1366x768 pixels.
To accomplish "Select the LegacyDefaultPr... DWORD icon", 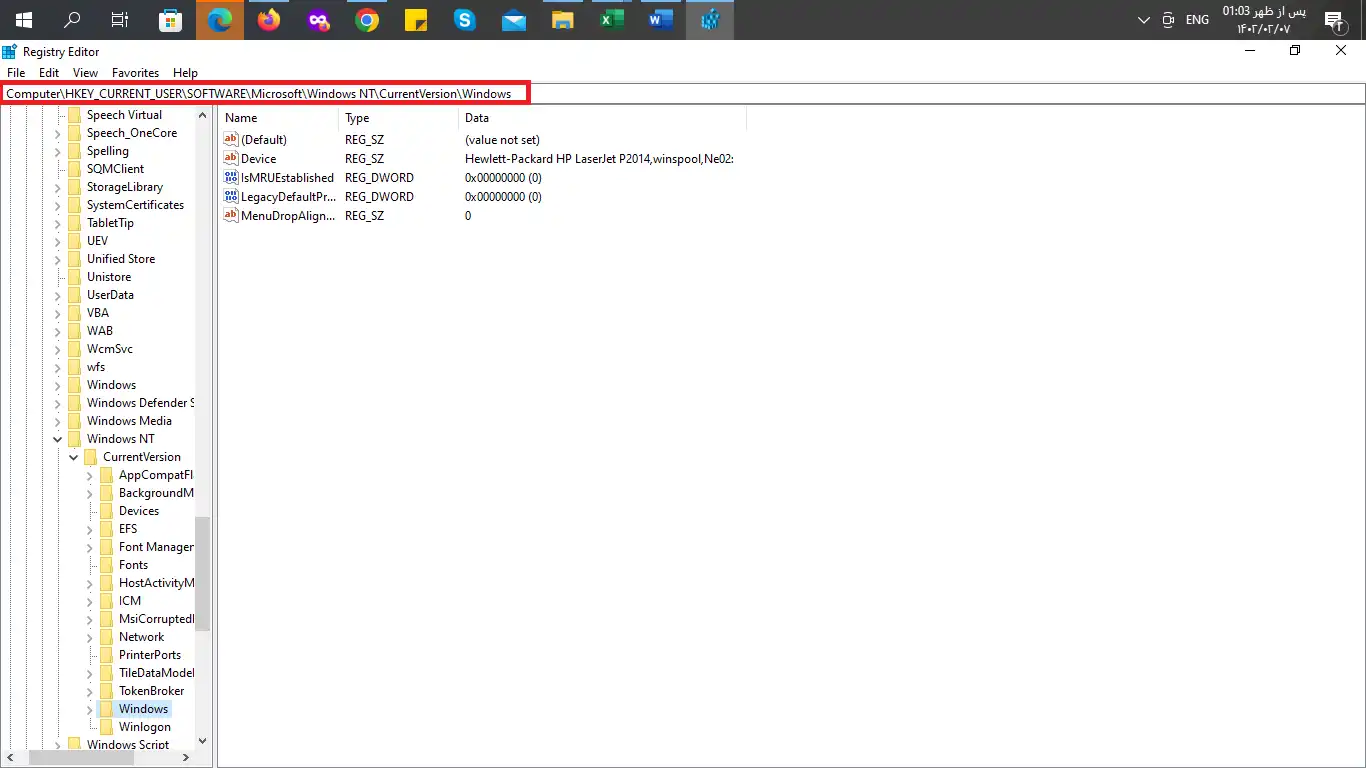I will [x=231, y=197].
